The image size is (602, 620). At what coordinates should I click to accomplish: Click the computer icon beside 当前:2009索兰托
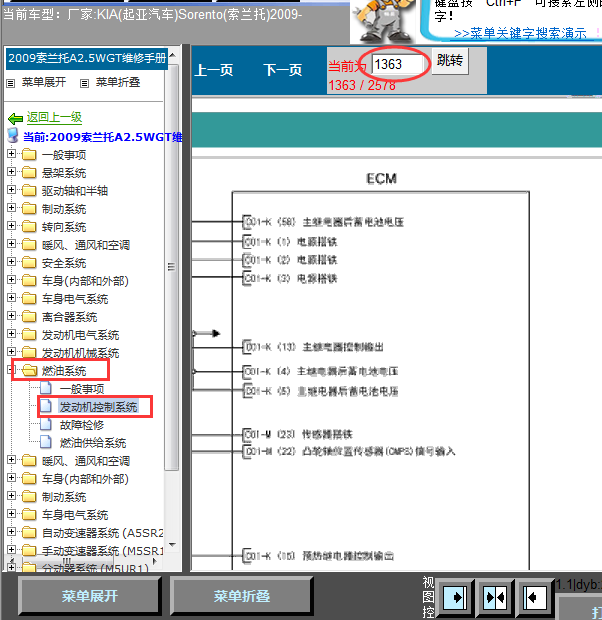point(13,136)
